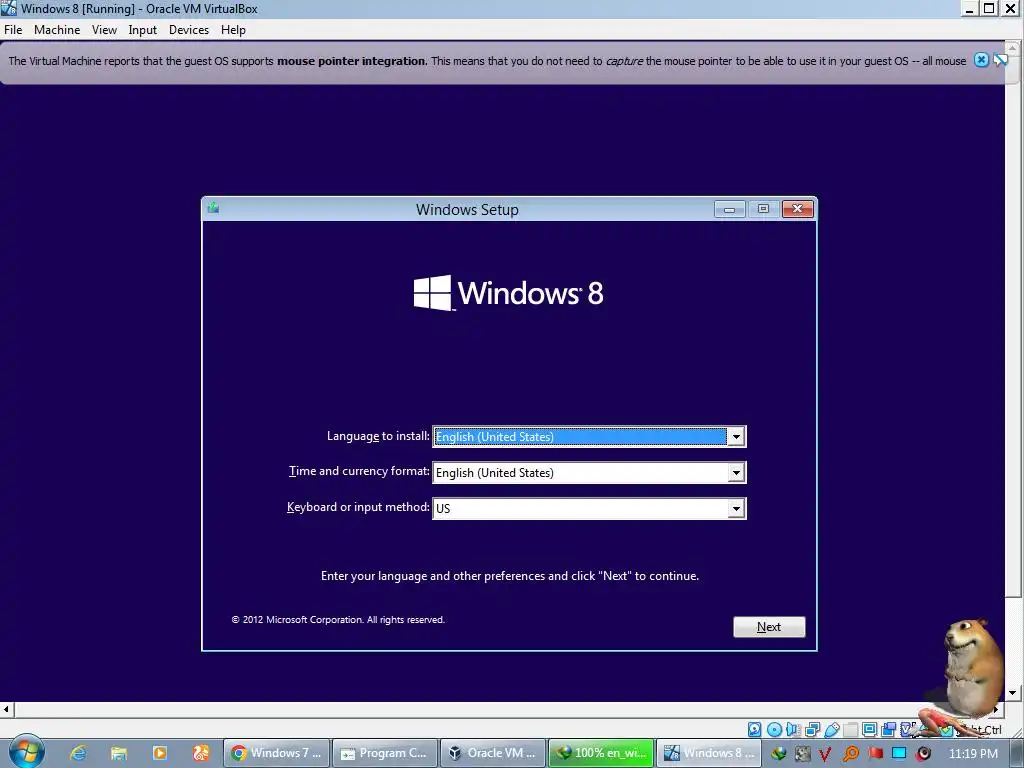Viewport: 1024px width, 768px height.
Task: Click the horizontal scrollbar left arrow
Action: [x=7, y=709]
